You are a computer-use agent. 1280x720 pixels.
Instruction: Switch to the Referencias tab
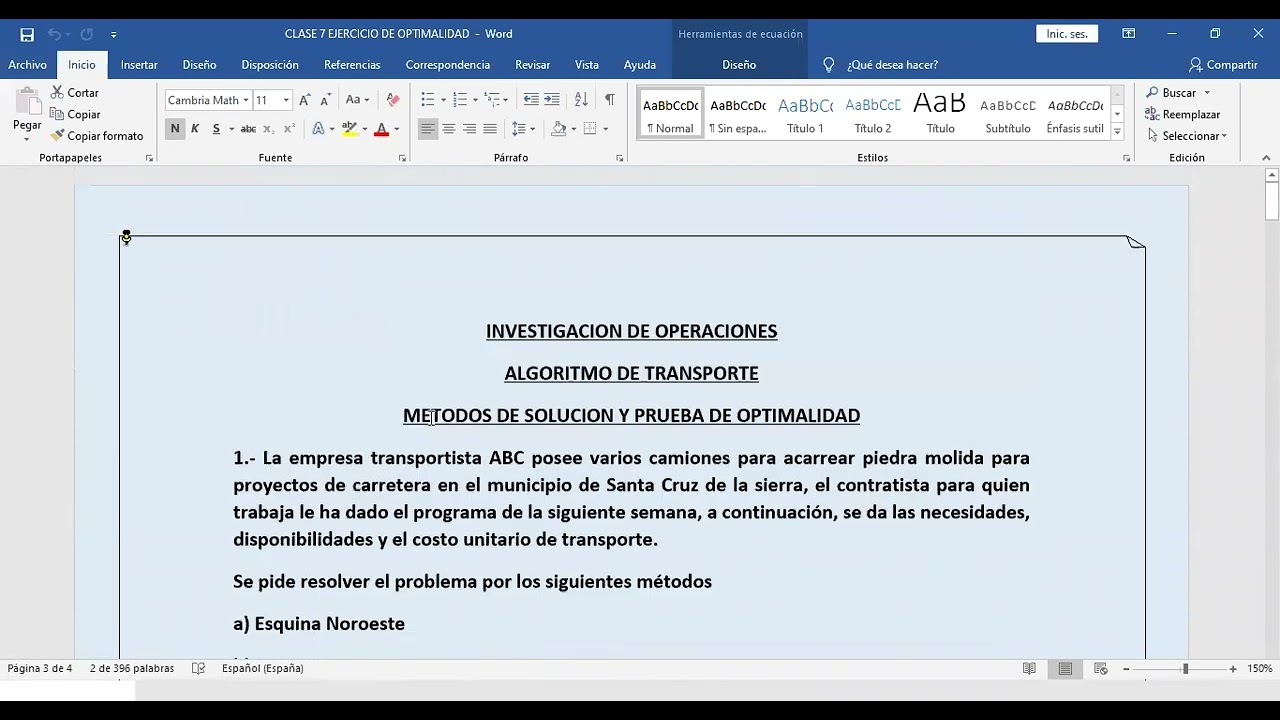tap(352, 64)
